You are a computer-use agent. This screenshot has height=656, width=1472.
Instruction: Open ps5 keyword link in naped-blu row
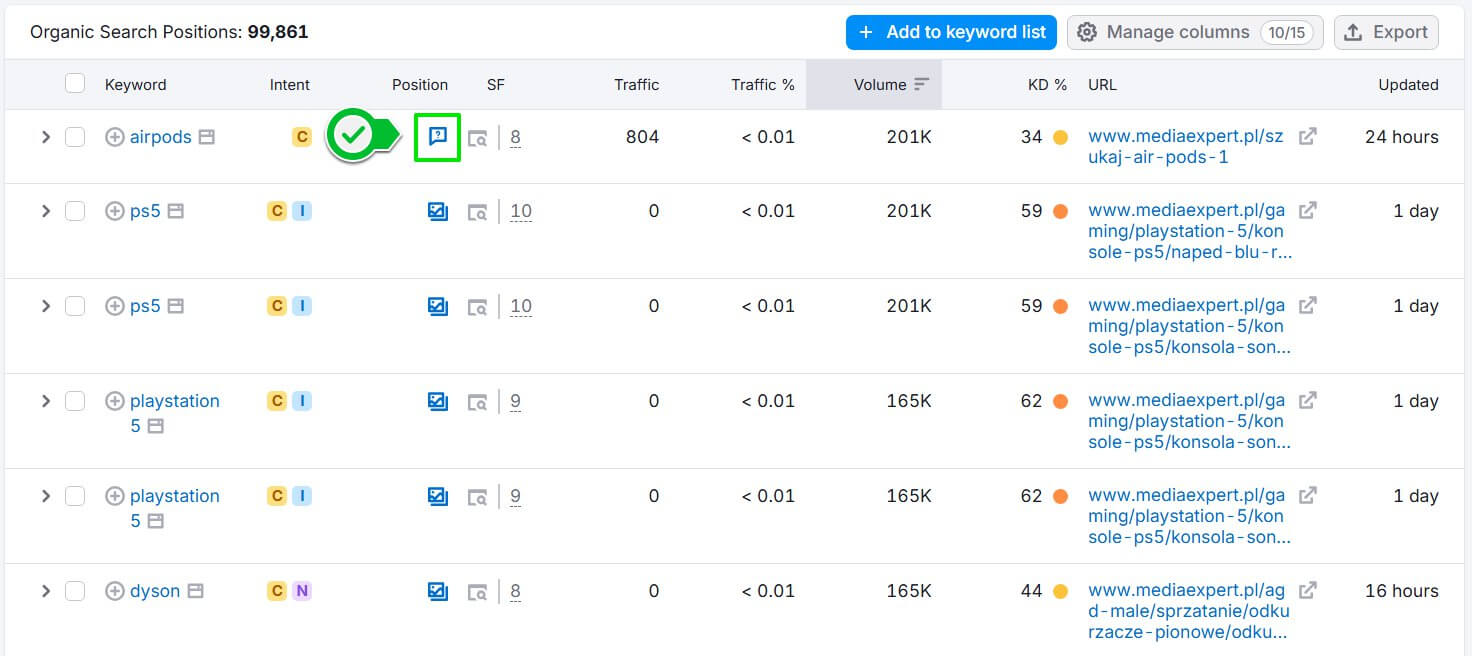[145, 211]
